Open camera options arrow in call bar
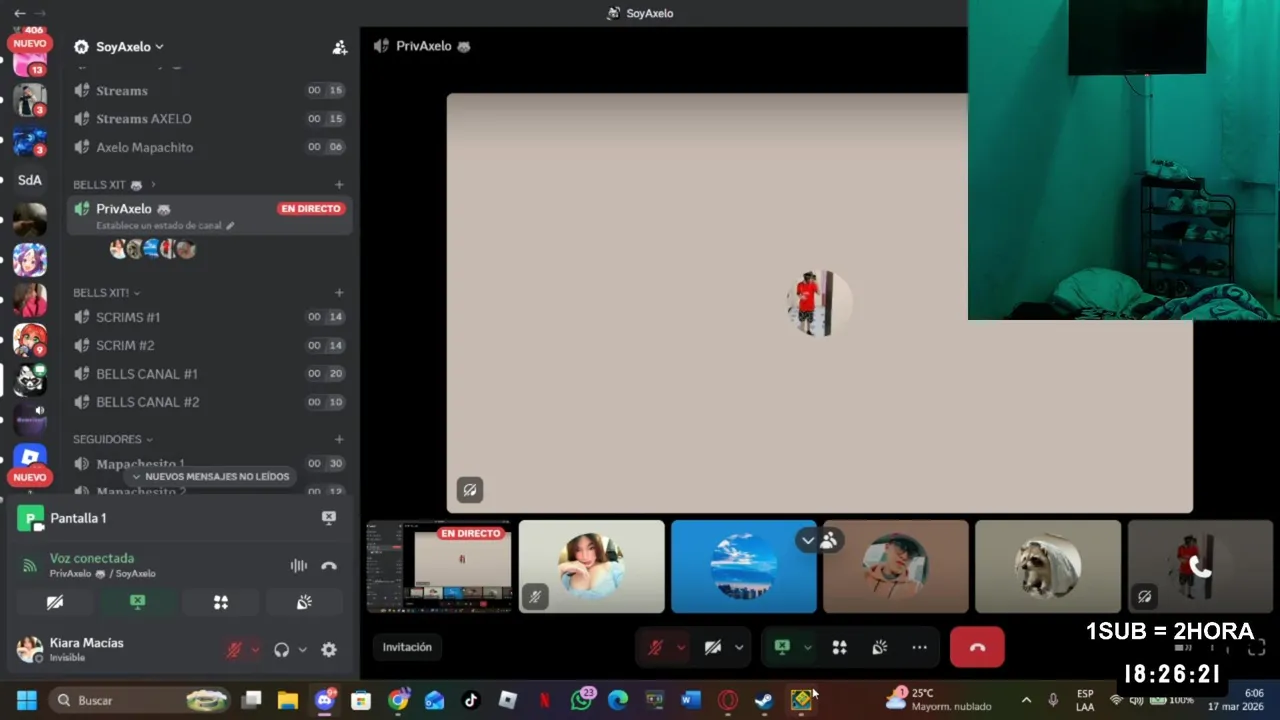The image size is (1280, 720). pyautogui.click(x=739, y=648)
